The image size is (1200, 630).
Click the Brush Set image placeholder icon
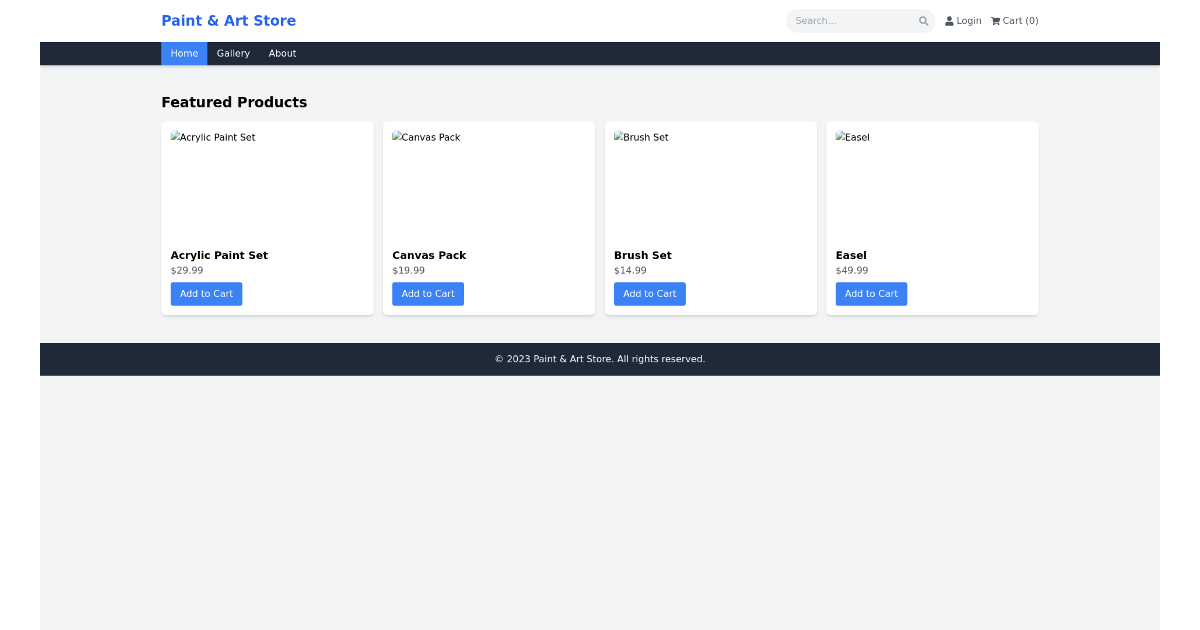point(619,137)
